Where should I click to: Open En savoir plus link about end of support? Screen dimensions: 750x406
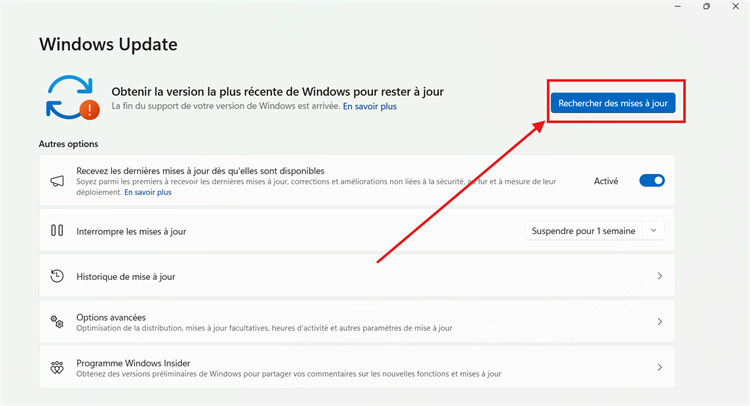click(x=370, y=106)
